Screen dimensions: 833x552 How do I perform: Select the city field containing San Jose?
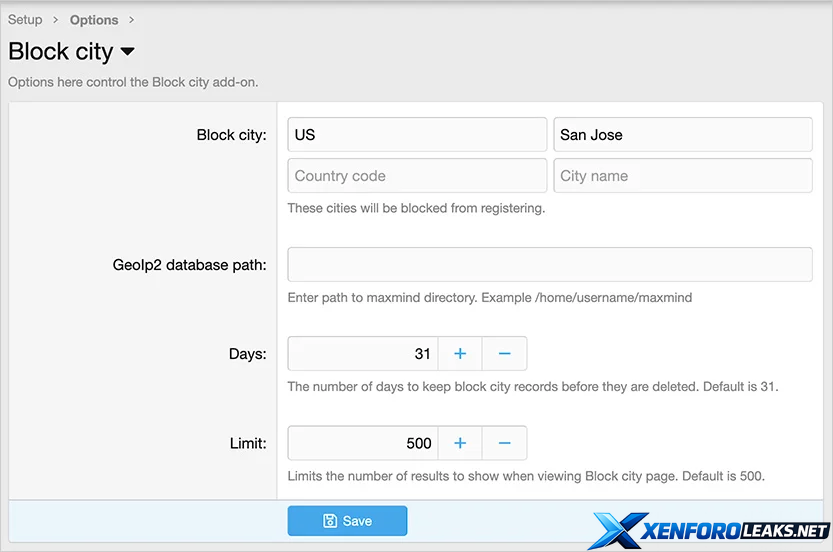click(682, 135)
